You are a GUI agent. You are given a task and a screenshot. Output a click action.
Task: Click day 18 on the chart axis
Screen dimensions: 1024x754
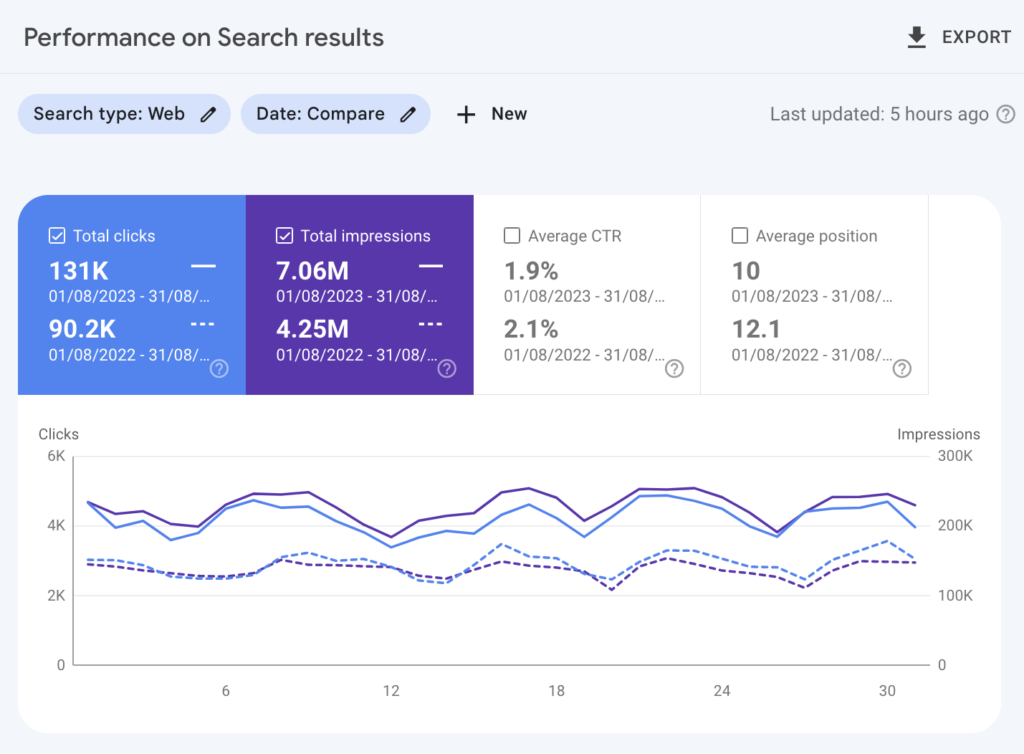coord(556,691)
